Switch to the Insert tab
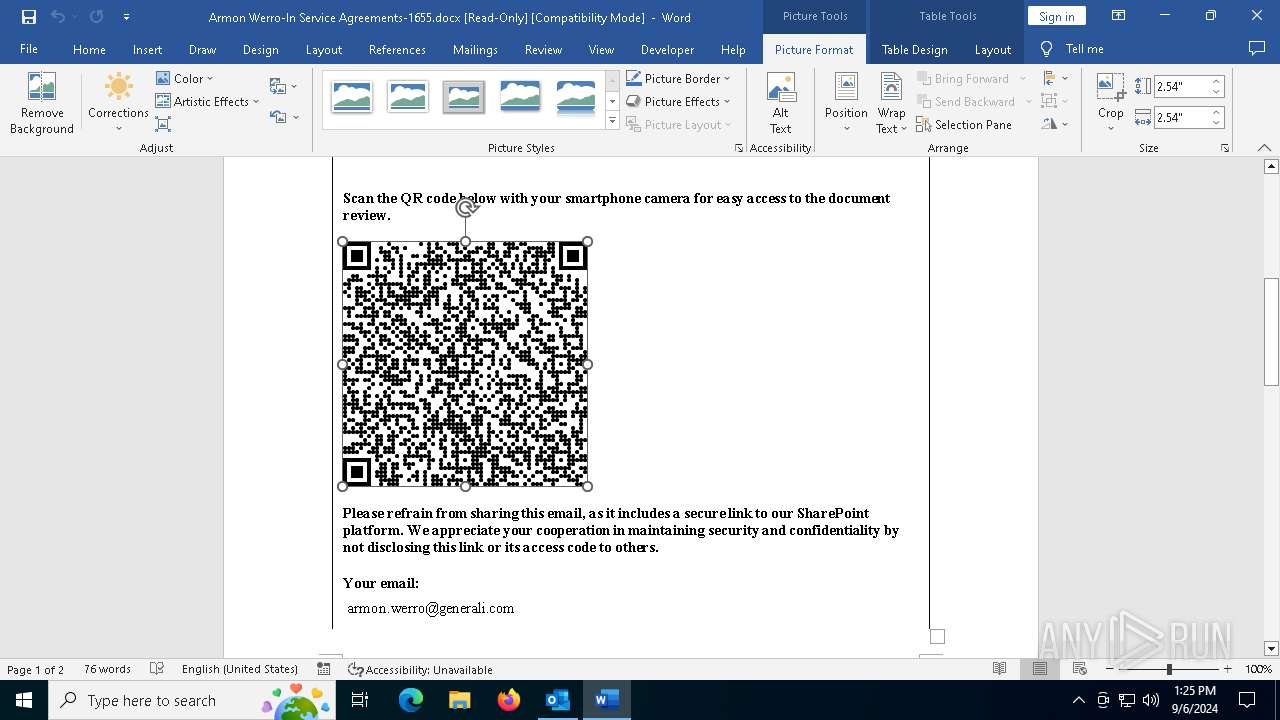1280x720 pixels. 147,49
